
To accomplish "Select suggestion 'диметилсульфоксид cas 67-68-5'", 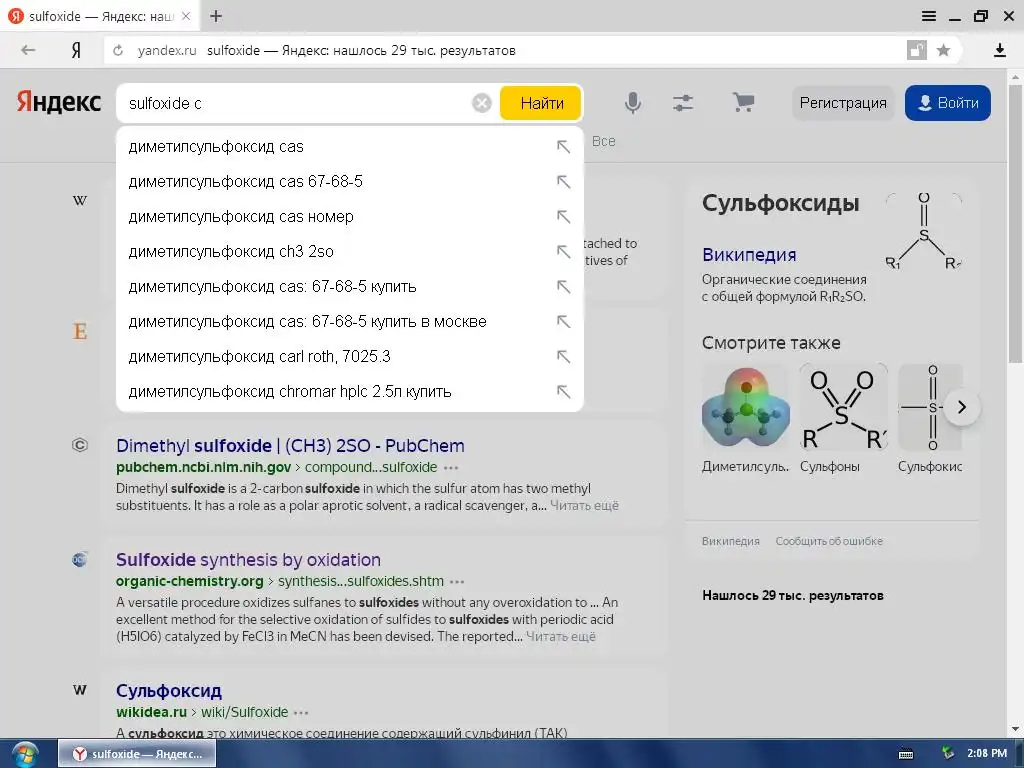I will (x=349, y=182).
